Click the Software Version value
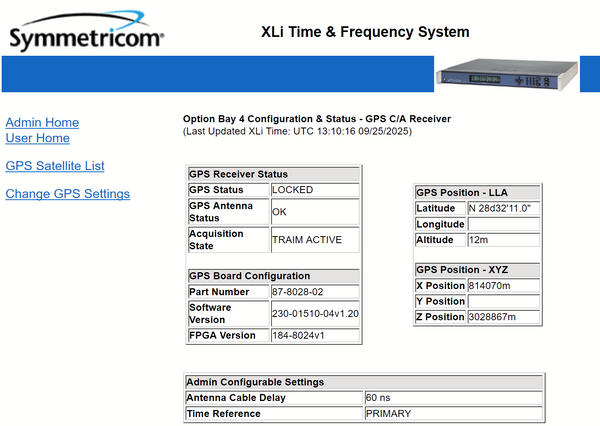This screenshot has width=600, height=426. click(x=314, y=313)
